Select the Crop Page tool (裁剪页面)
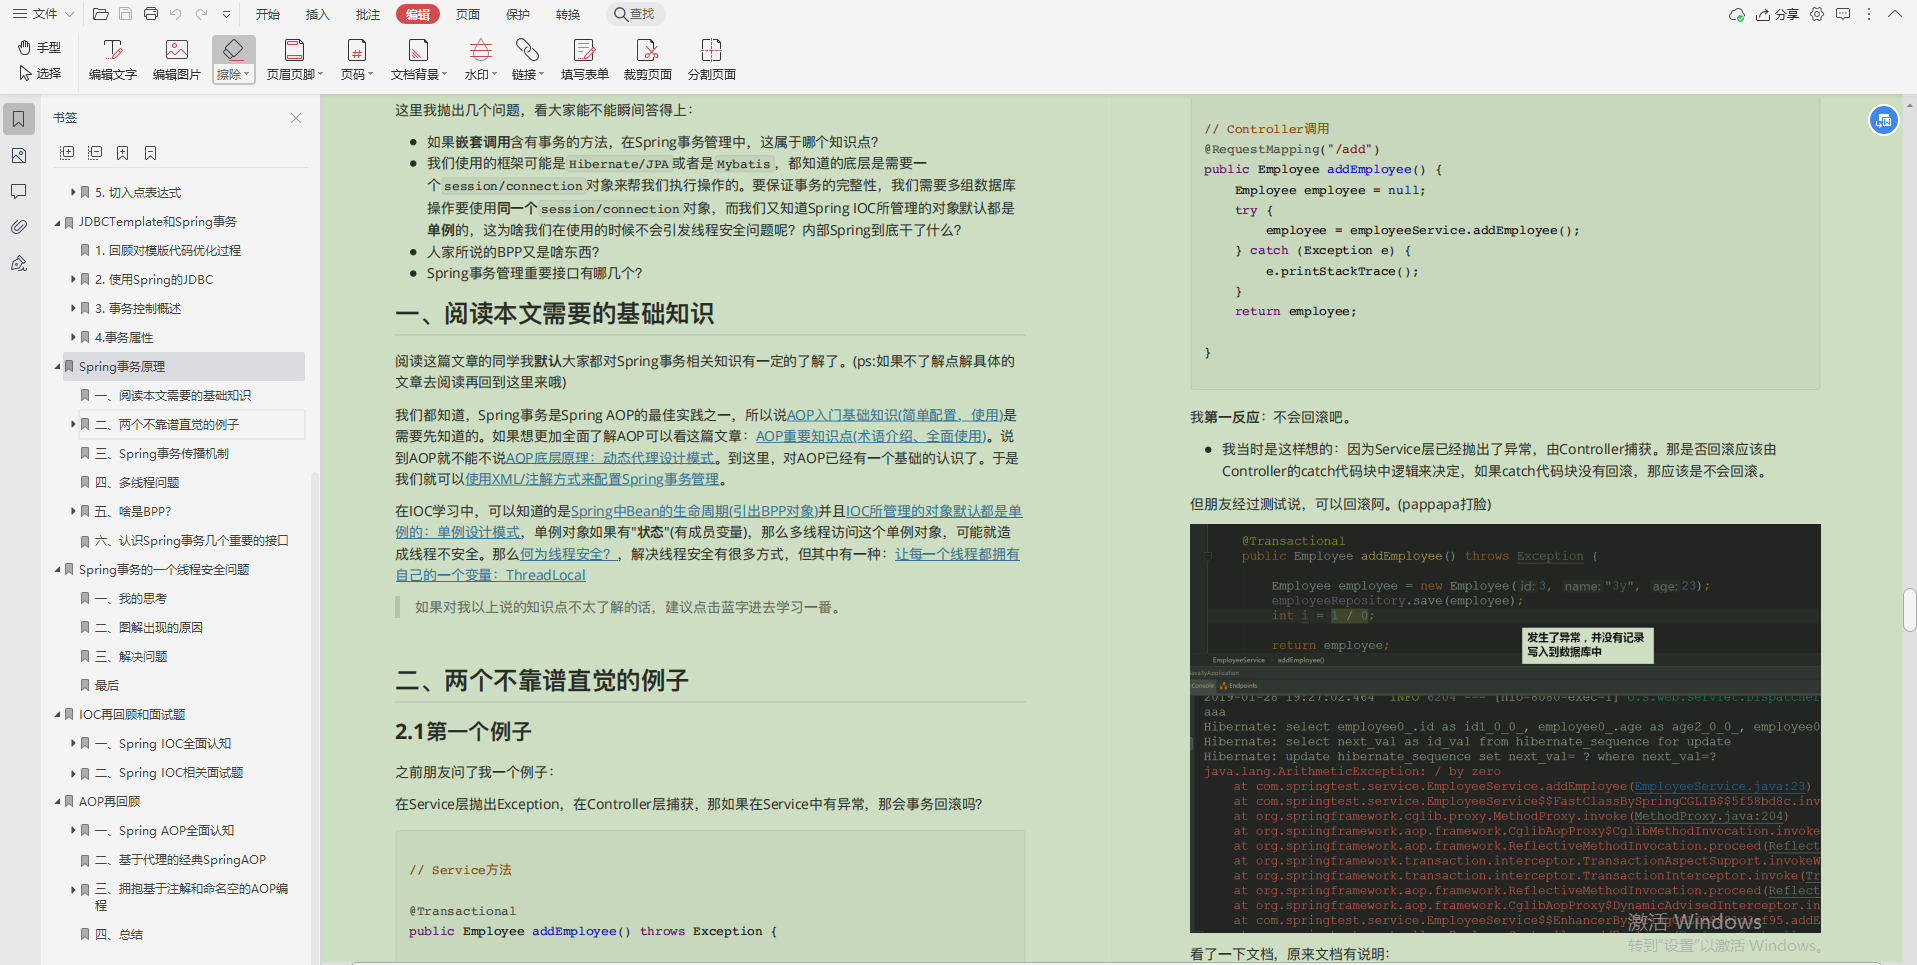The image size is (1917, 965). (648, 60)
